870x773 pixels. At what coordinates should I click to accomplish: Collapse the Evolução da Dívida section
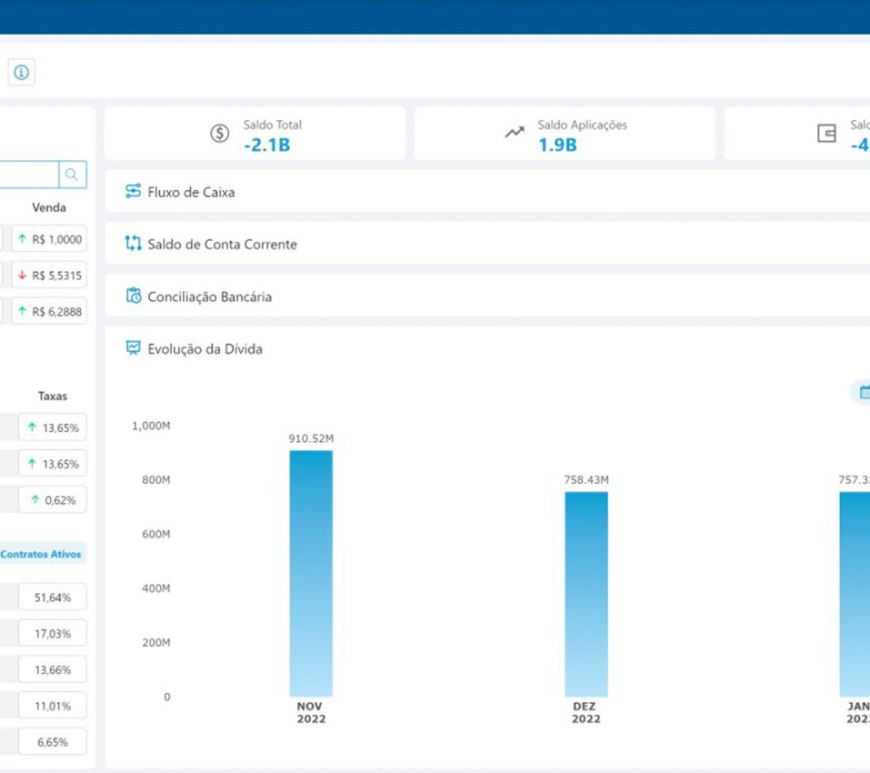(x=205, y=349)
